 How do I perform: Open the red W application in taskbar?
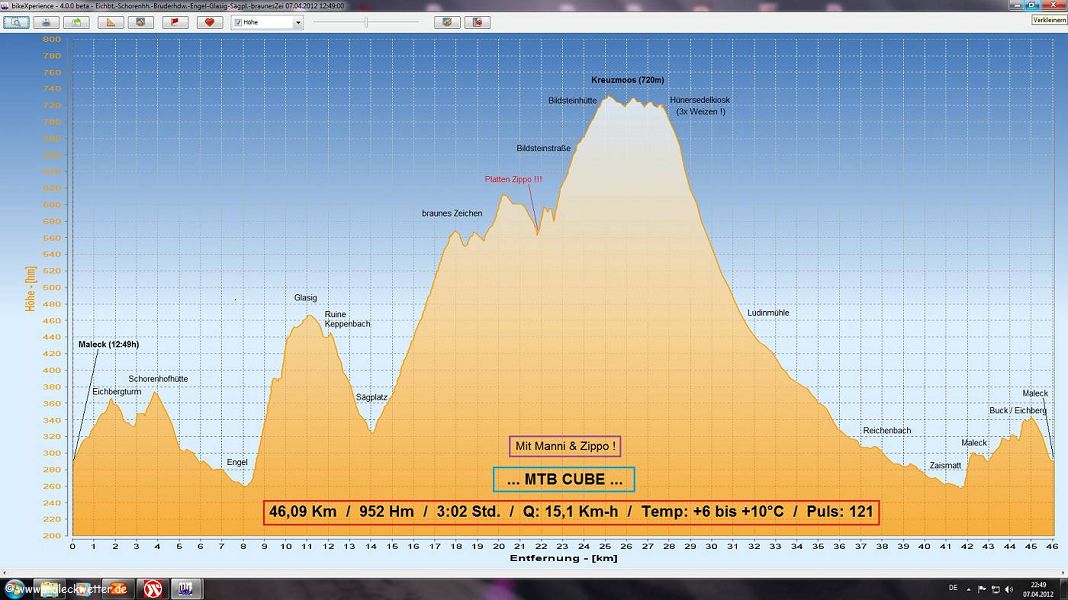(153, 587)
